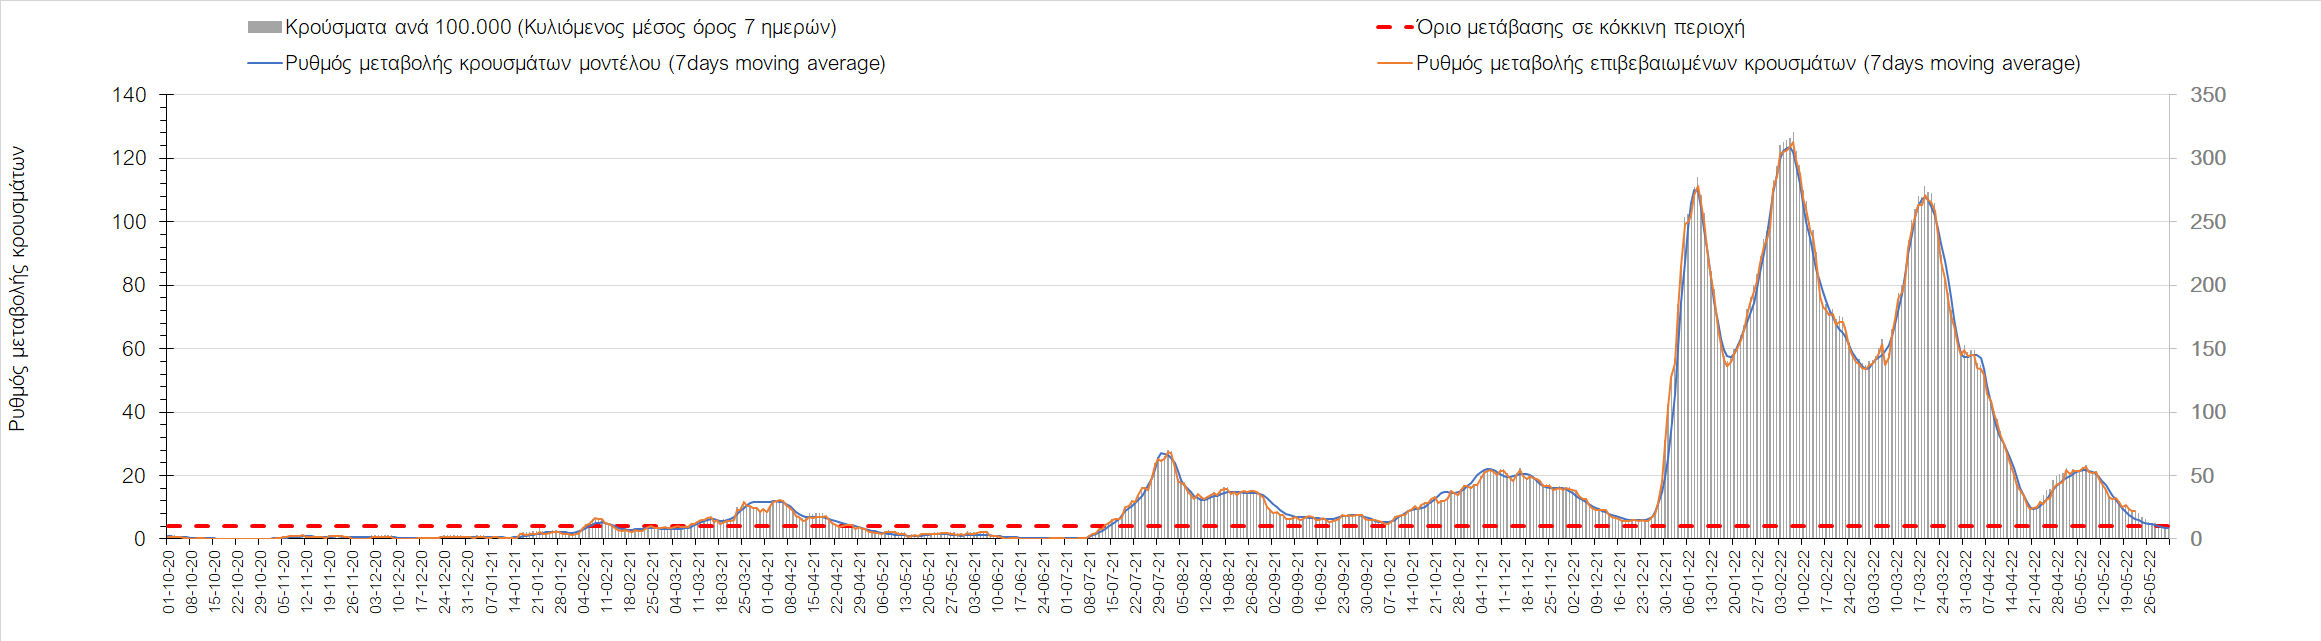Select legend entry 'Ρυθμός μεταβολής επιβεβαιωμένων κρουσμάτων'
The width and height of the screenshot is (2321, 641).
click(1748, 64)
